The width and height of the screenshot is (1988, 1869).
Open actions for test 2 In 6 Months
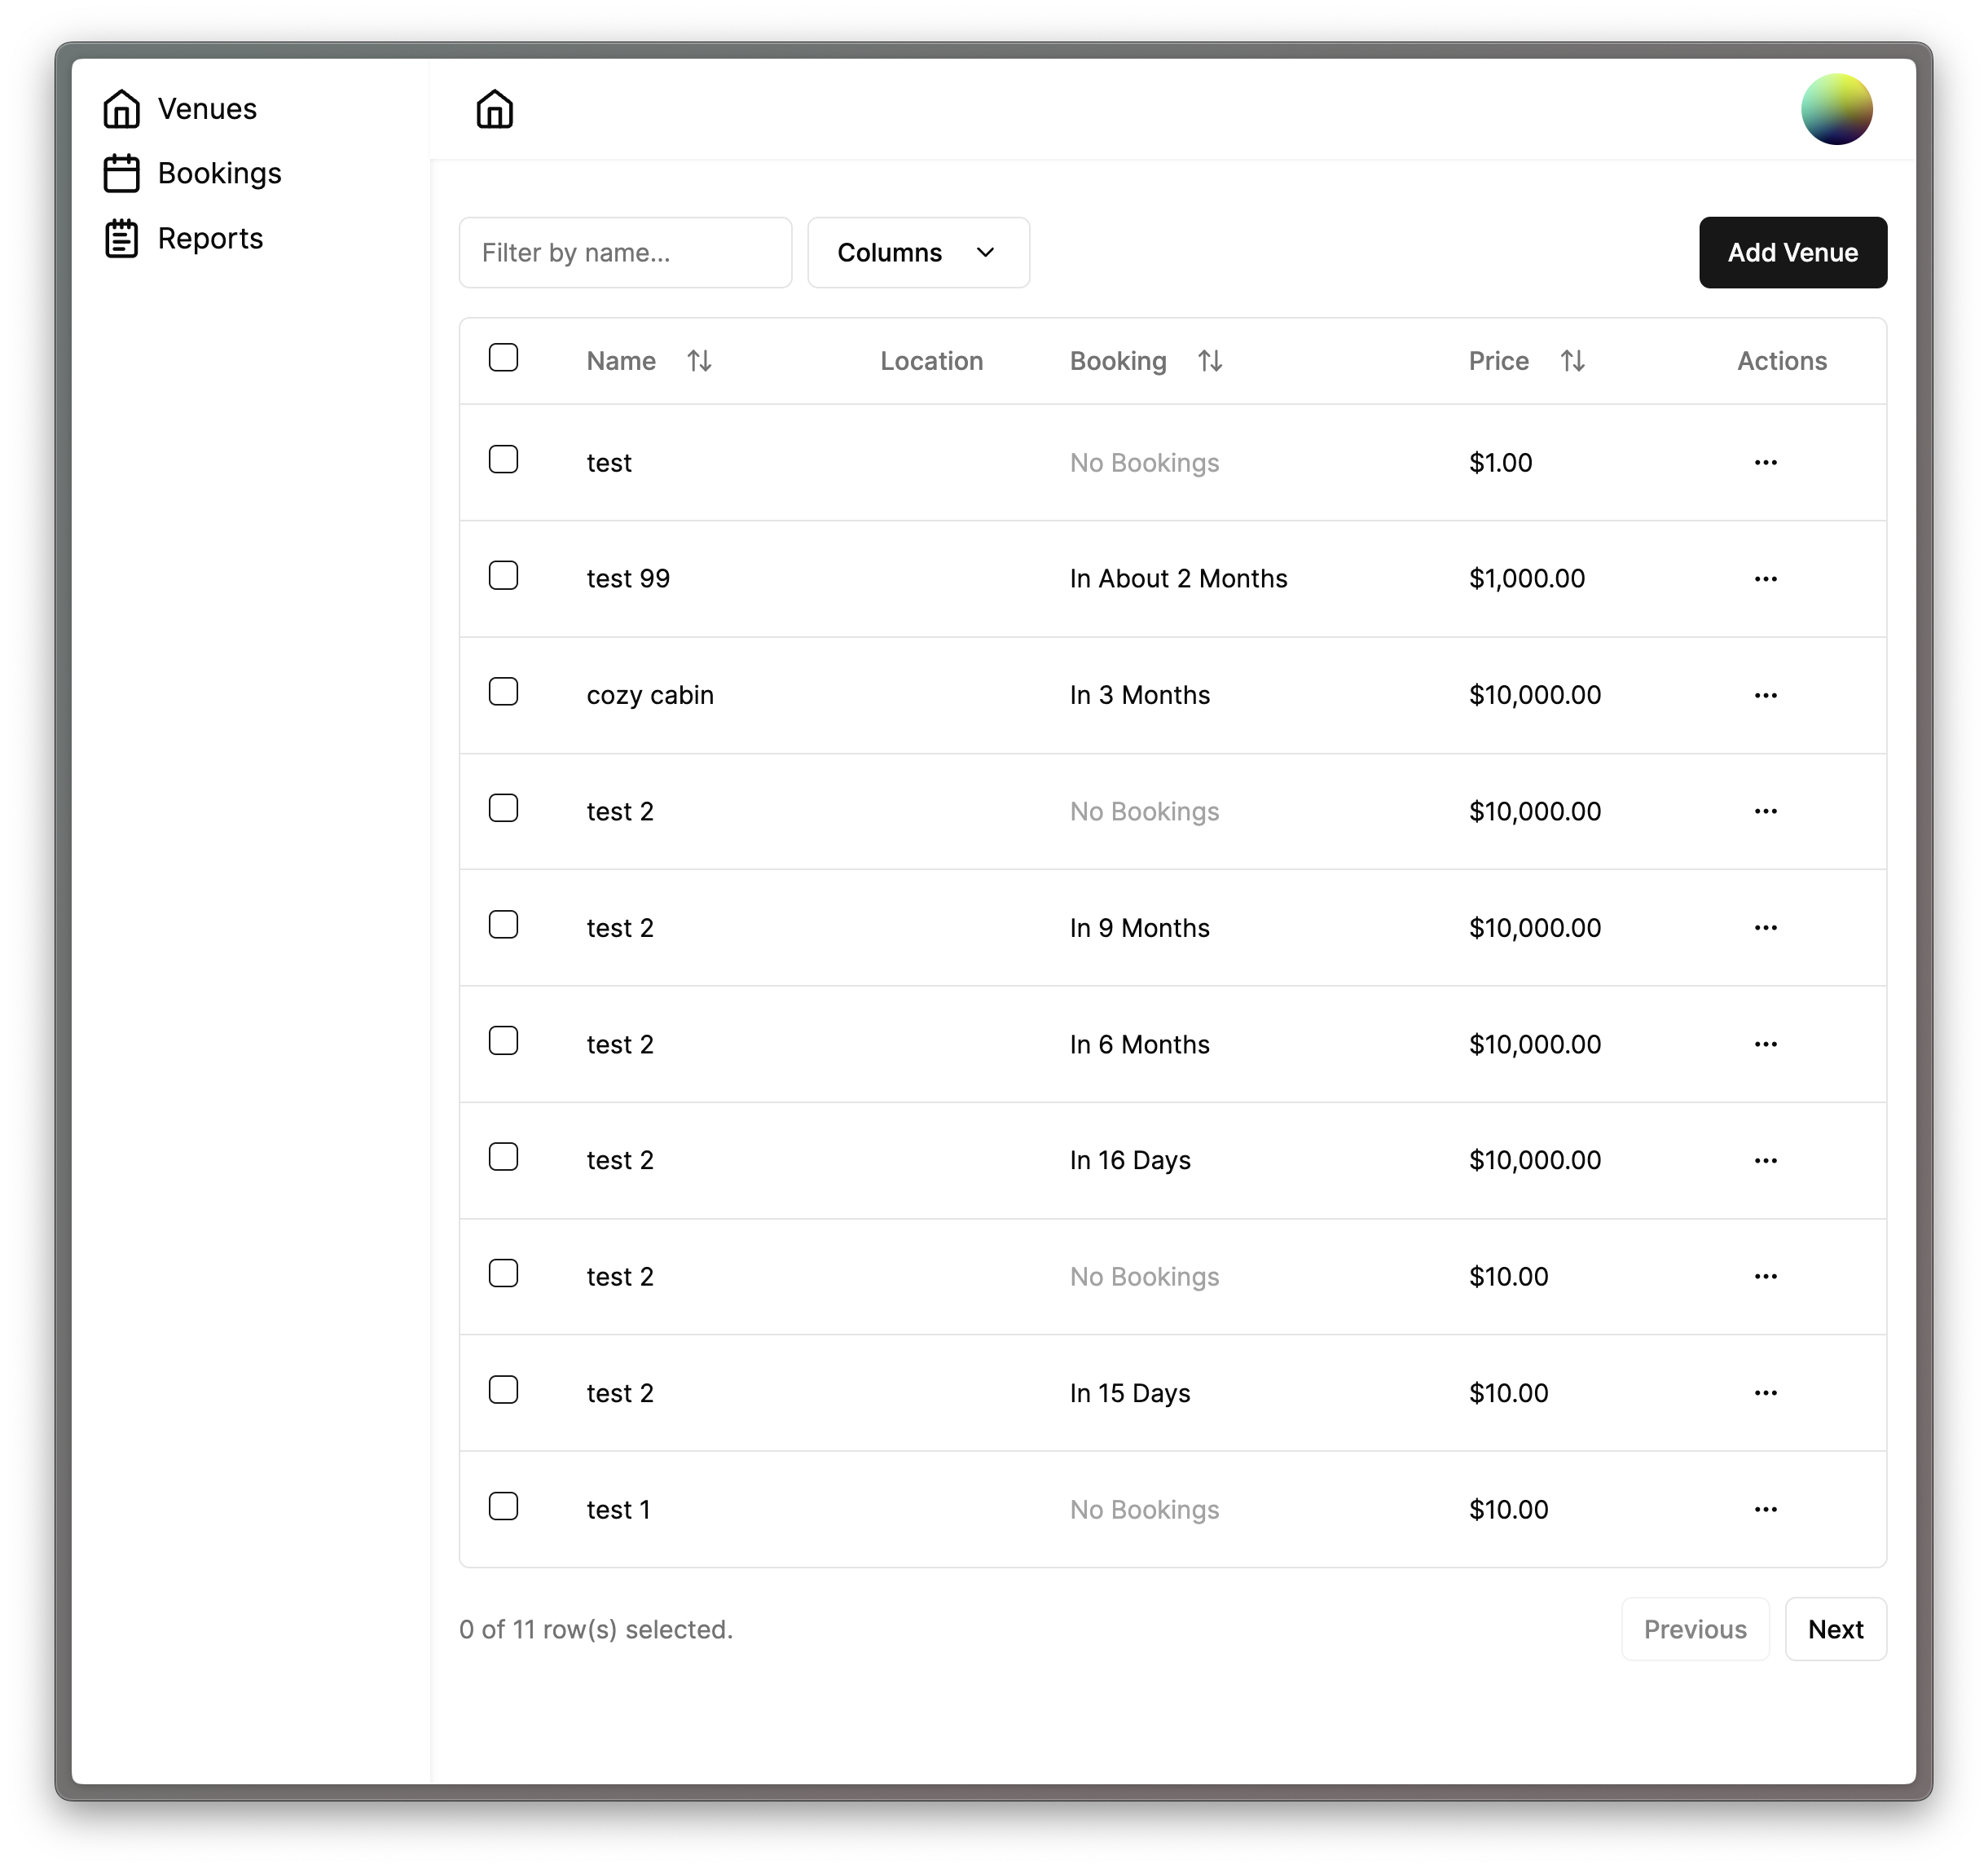coord(1765,1044)
